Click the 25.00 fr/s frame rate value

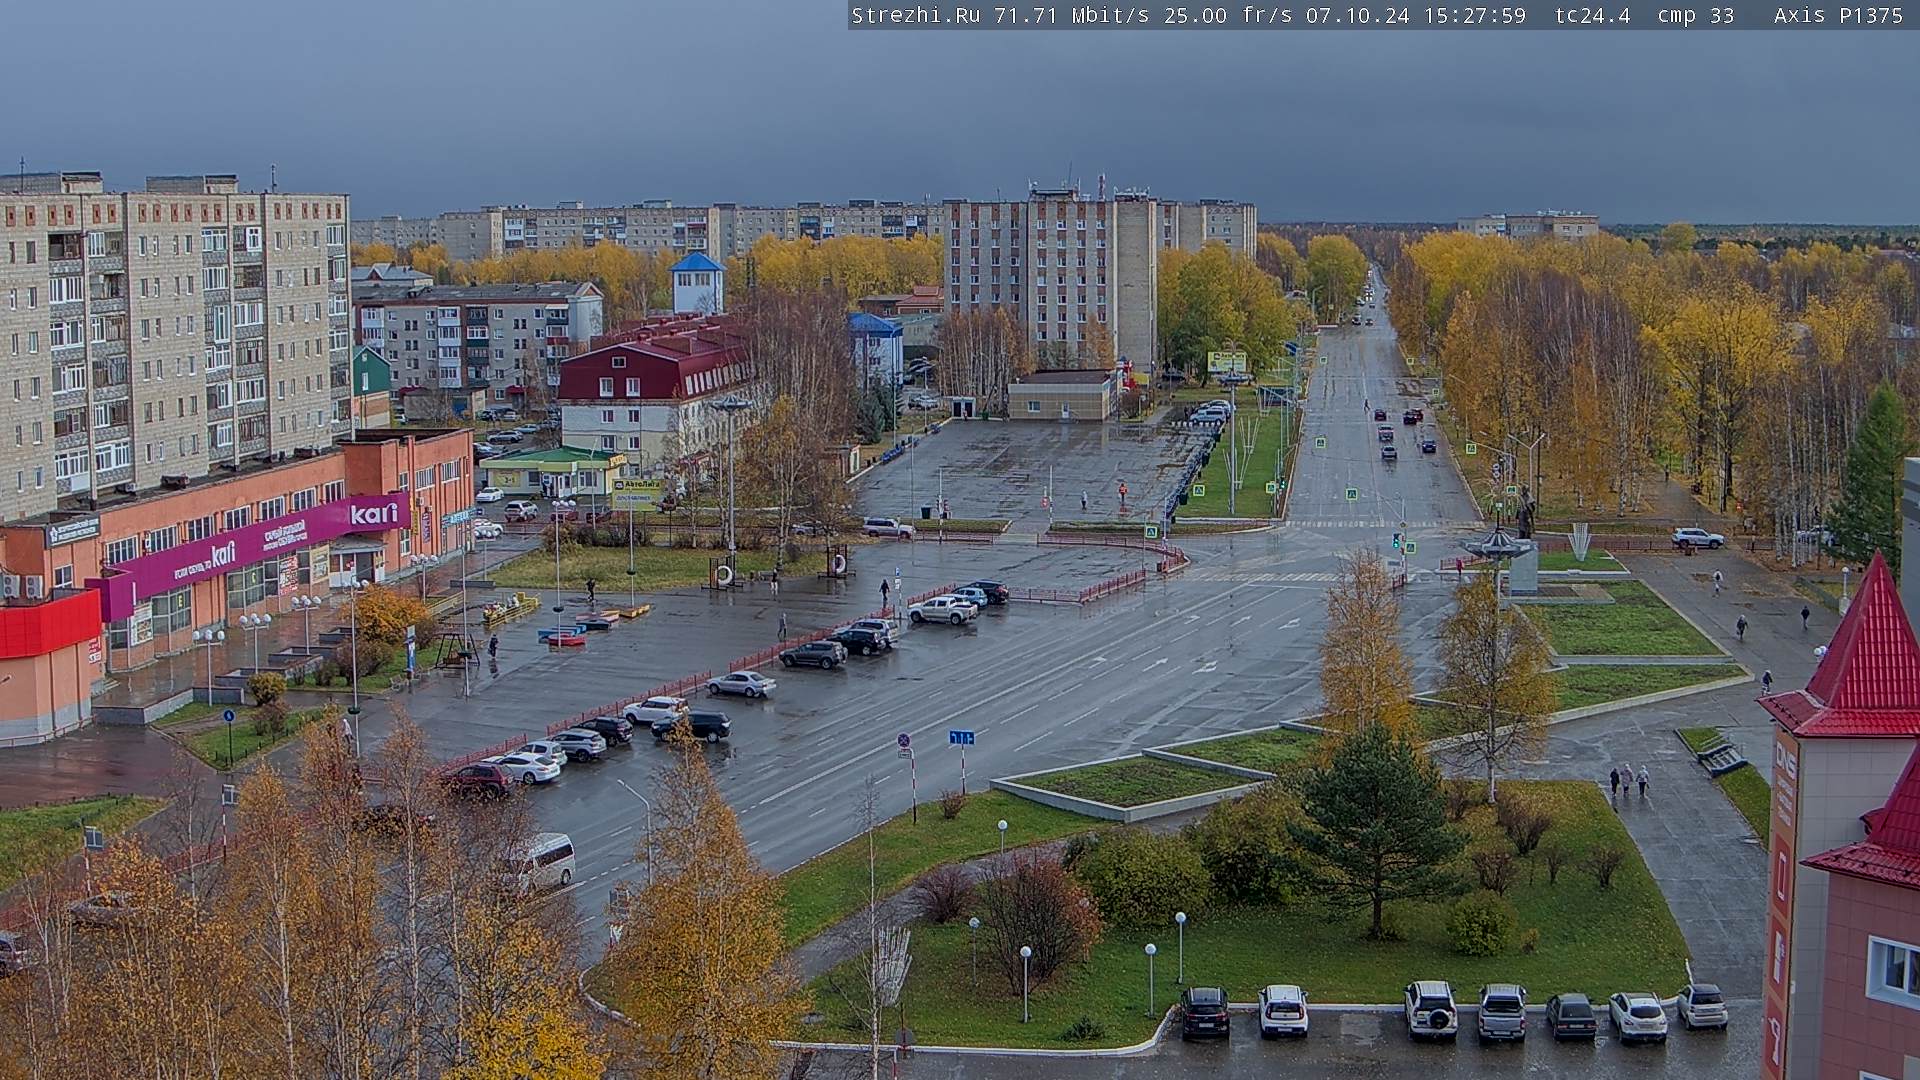coord(1228,15)
